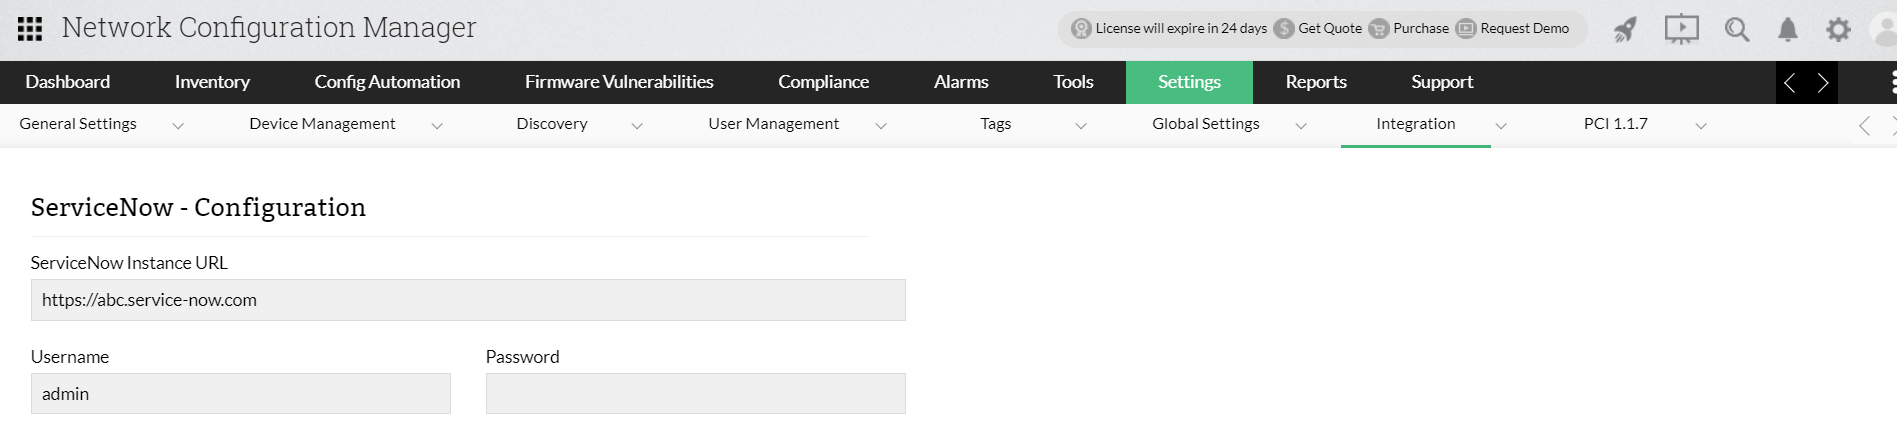This screenshot has height=443, width=1897.
Task: Click the Request Demo link
Action: pyautogui.click(x=1525, y=28)
